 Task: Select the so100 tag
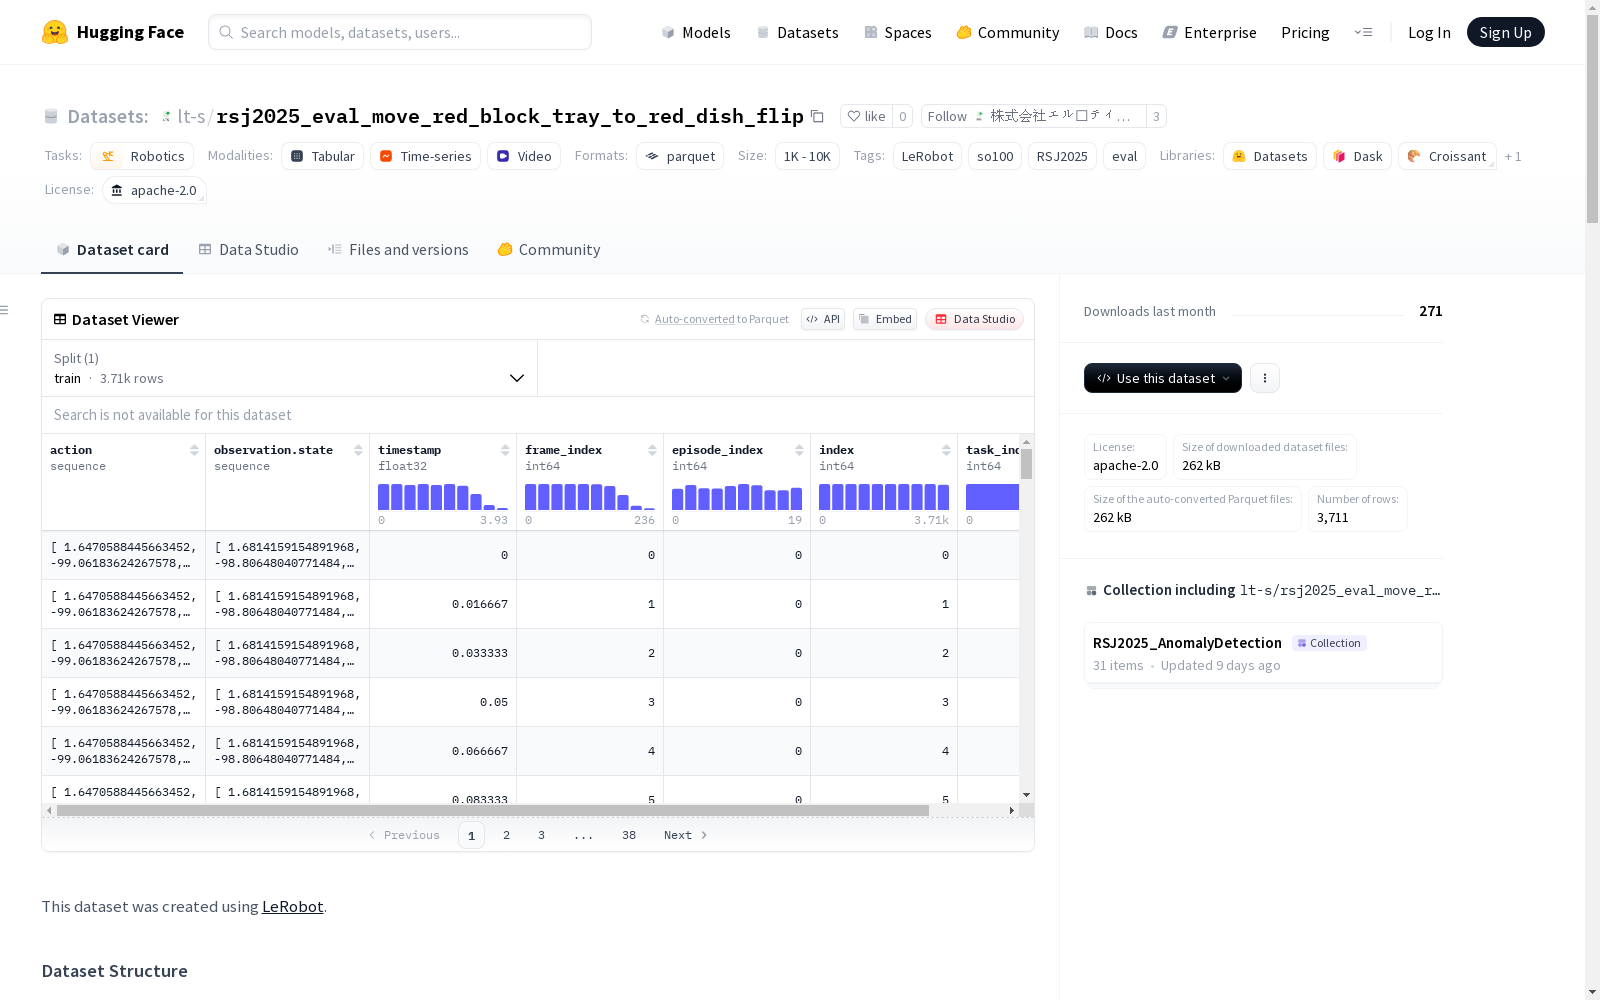click(x=995, y=156)
